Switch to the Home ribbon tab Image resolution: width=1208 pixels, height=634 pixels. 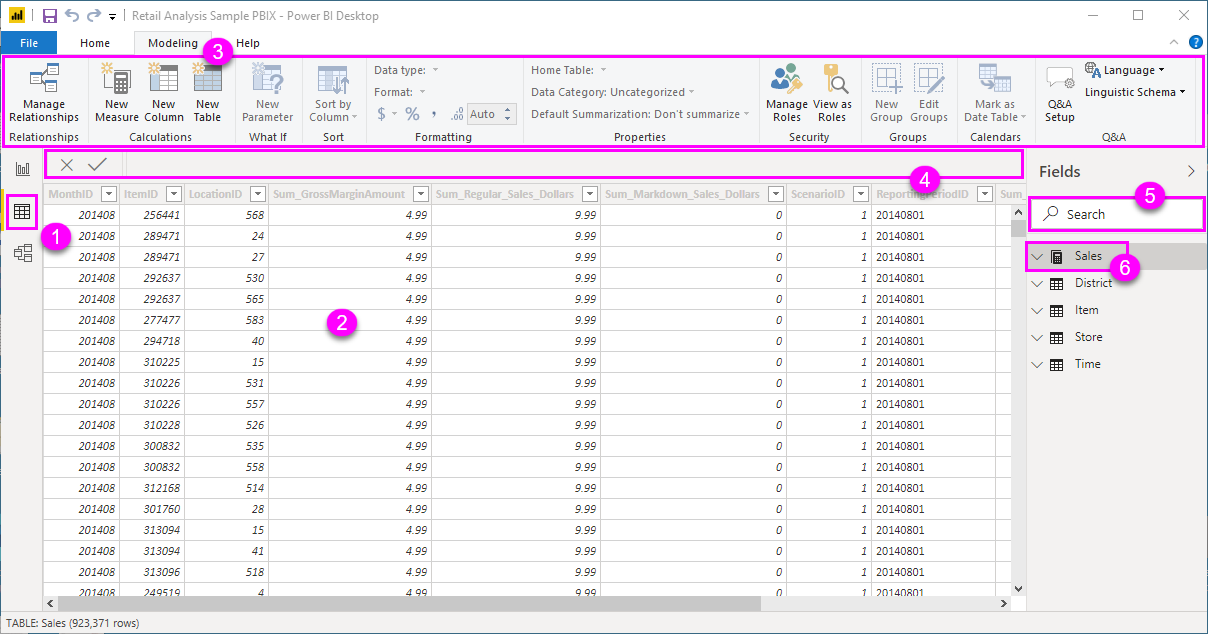pos(95,43)
